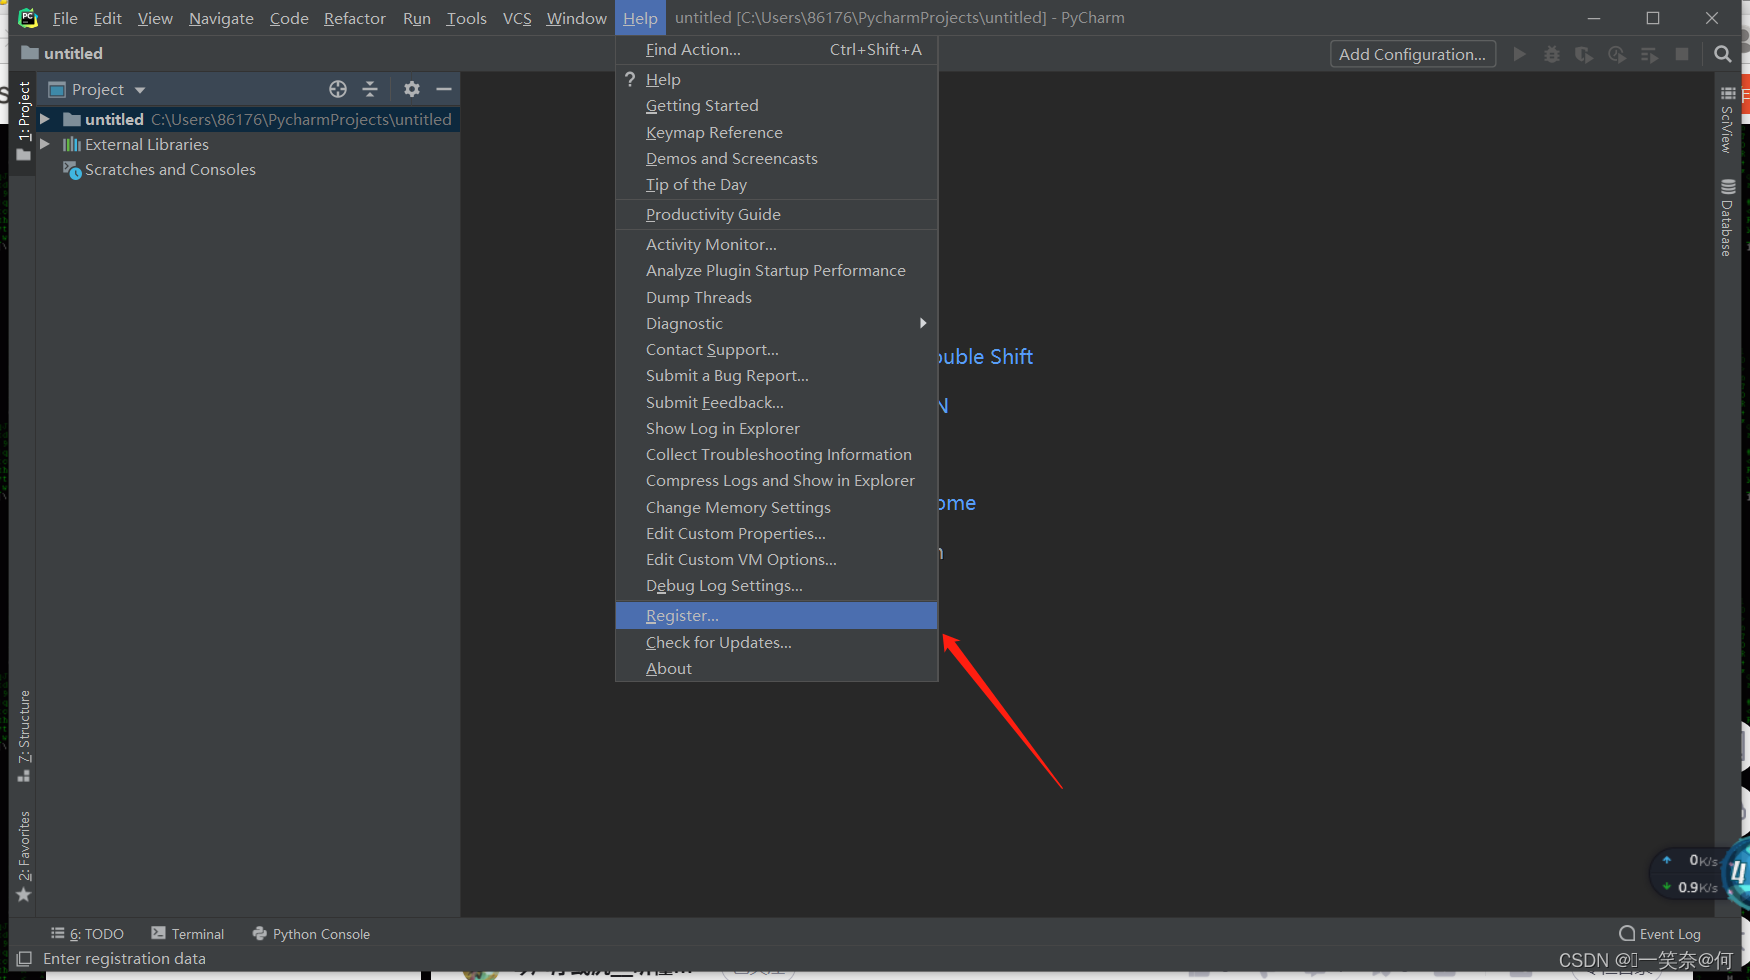Choose Edit Custom VM Options

click(777, 559)
